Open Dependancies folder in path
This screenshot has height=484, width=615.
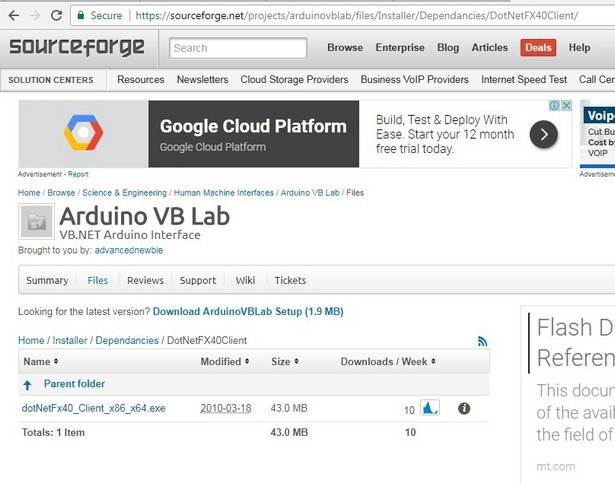pos(127,340)
